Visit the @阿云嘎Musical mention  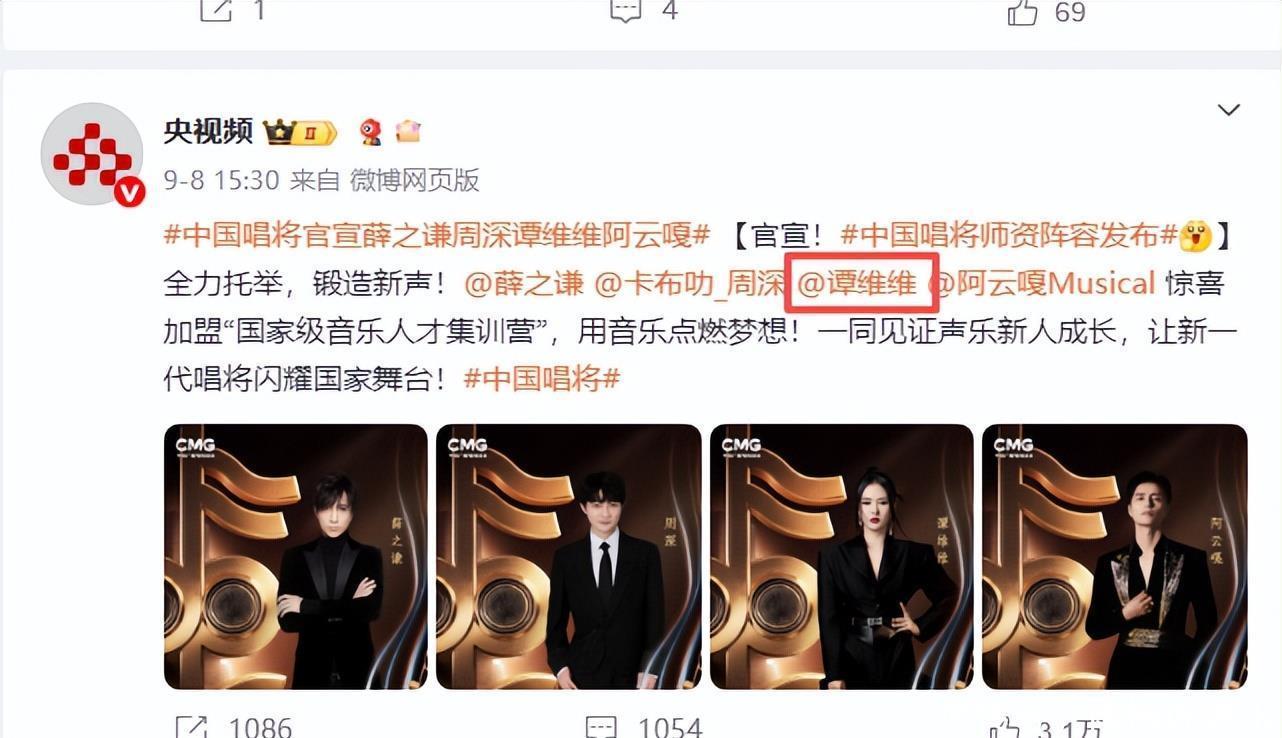click(1043, 284)
